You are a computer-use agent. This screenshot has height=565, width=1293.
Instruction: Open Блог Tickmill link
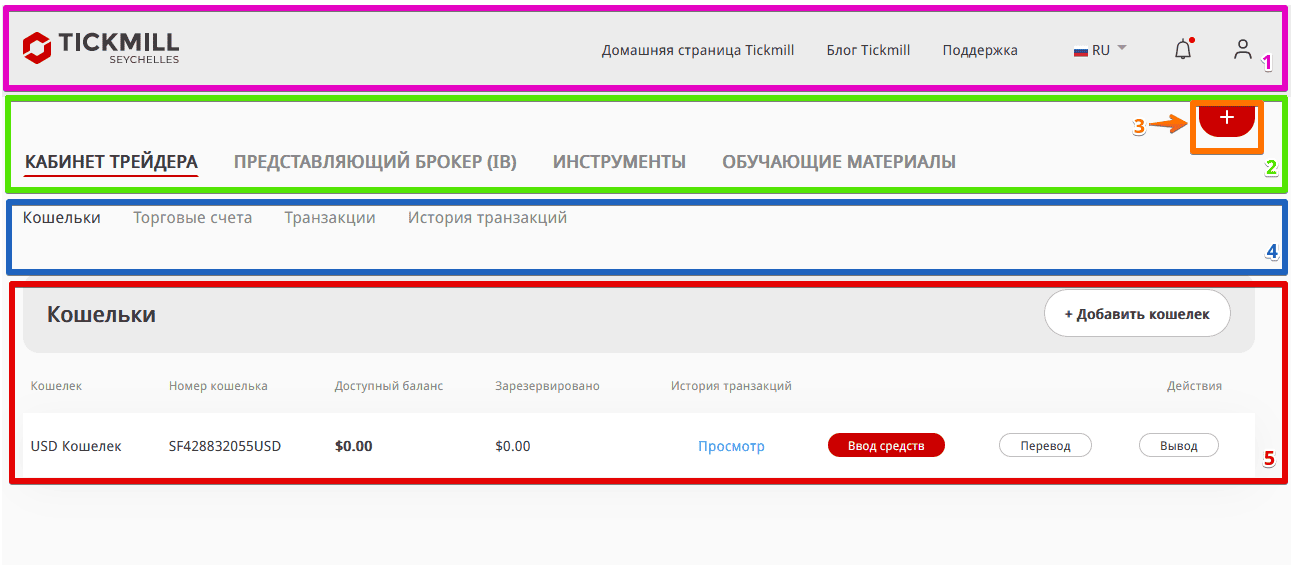pos(869,50)
